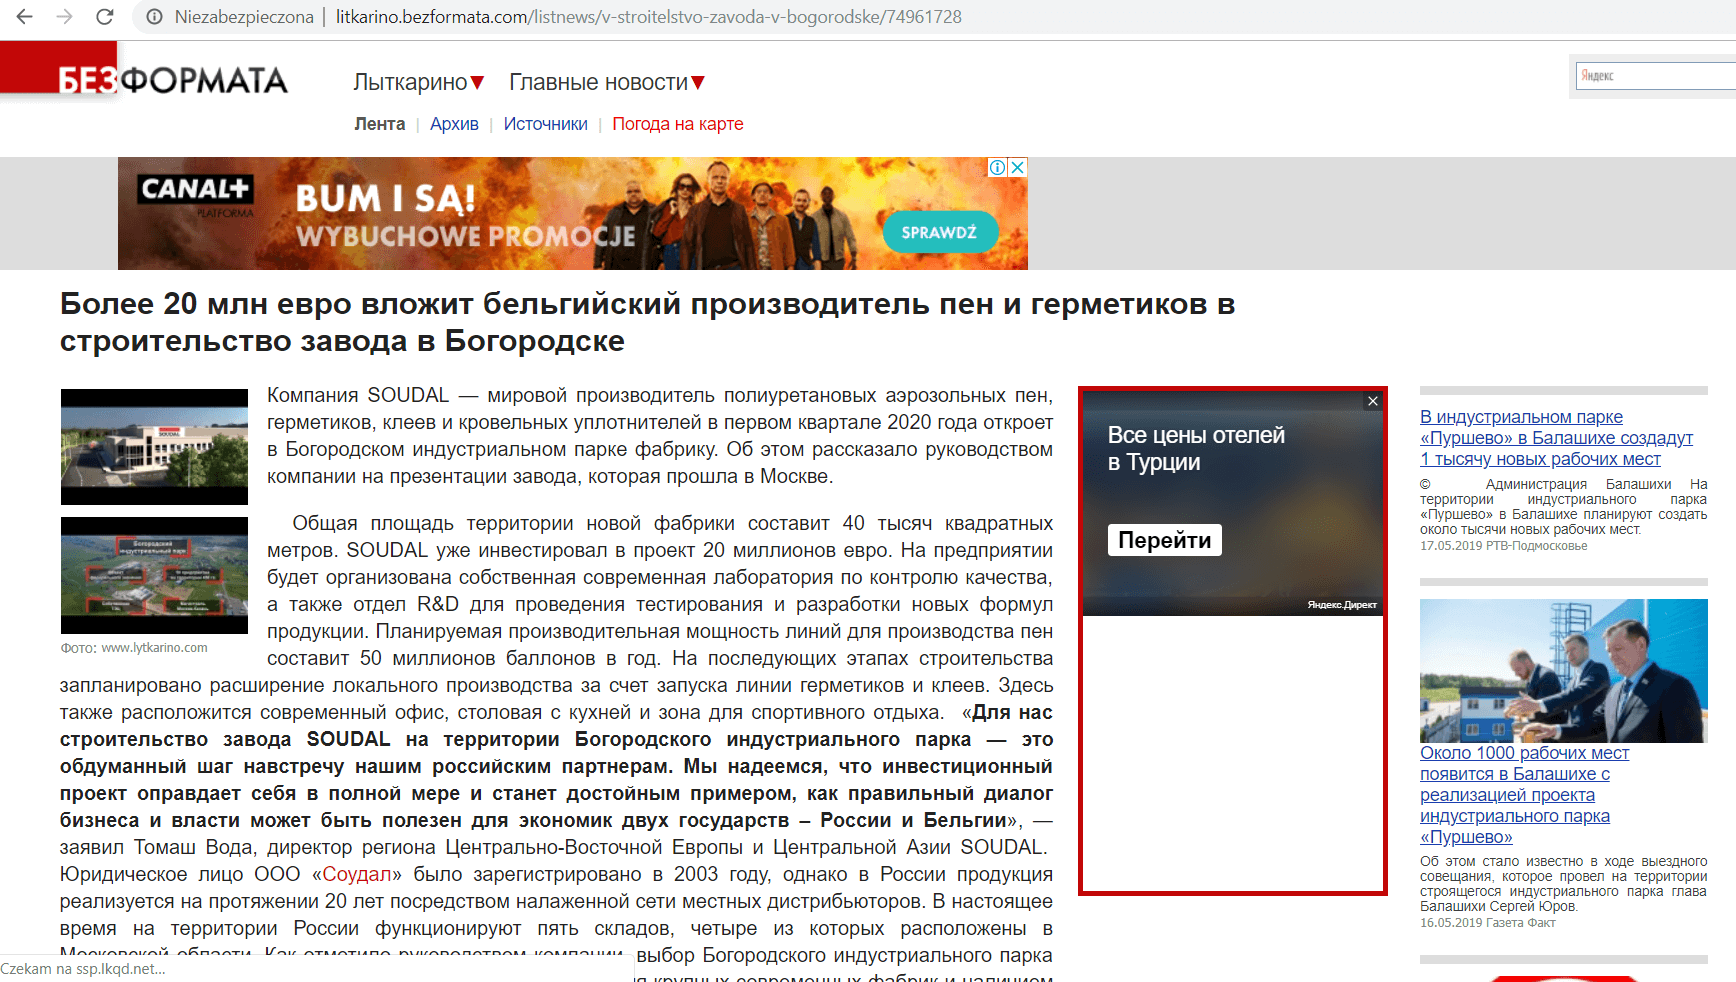Click the 16.05.2019 Газета Факт source line
The image size is (1736, 982).
click(1488, 923)
